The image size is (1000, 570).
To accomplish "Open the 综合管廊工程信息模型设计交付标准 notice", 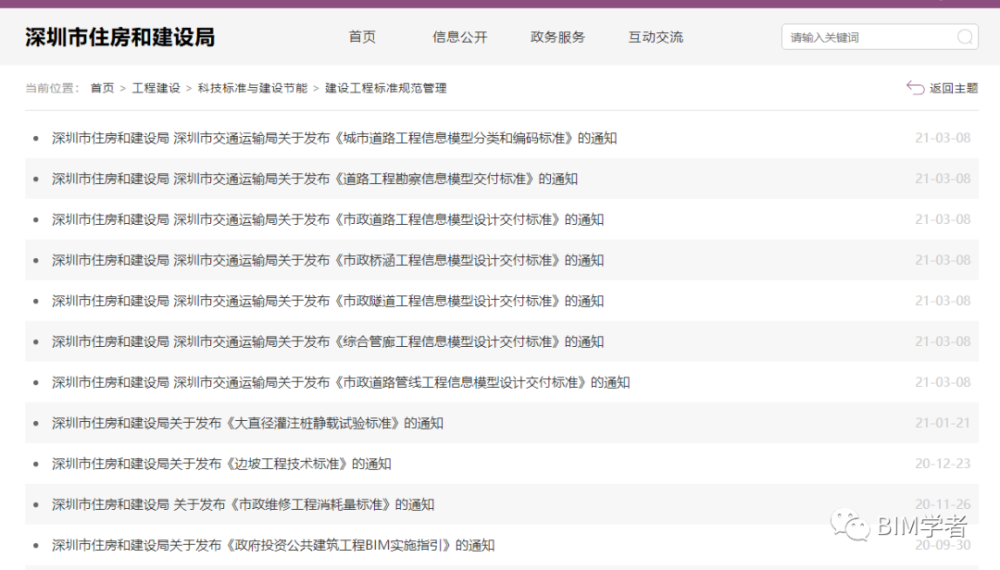I will click(x=328, y=342).
